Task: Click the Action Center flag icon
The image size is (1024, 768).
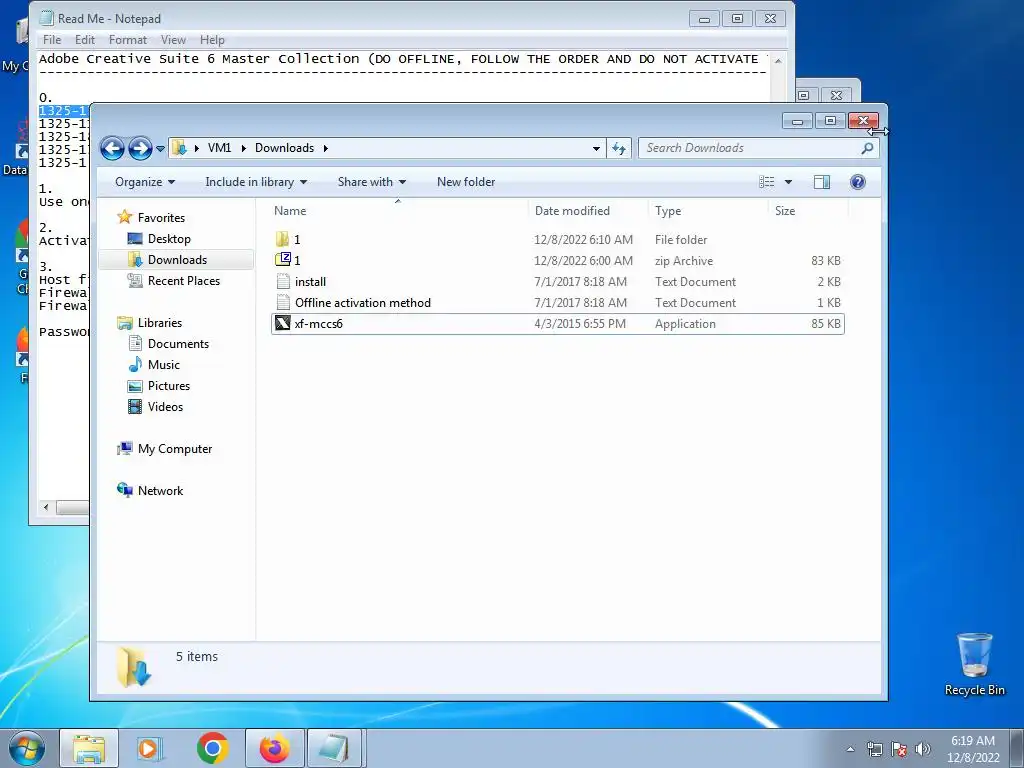Action: point(899,749)
